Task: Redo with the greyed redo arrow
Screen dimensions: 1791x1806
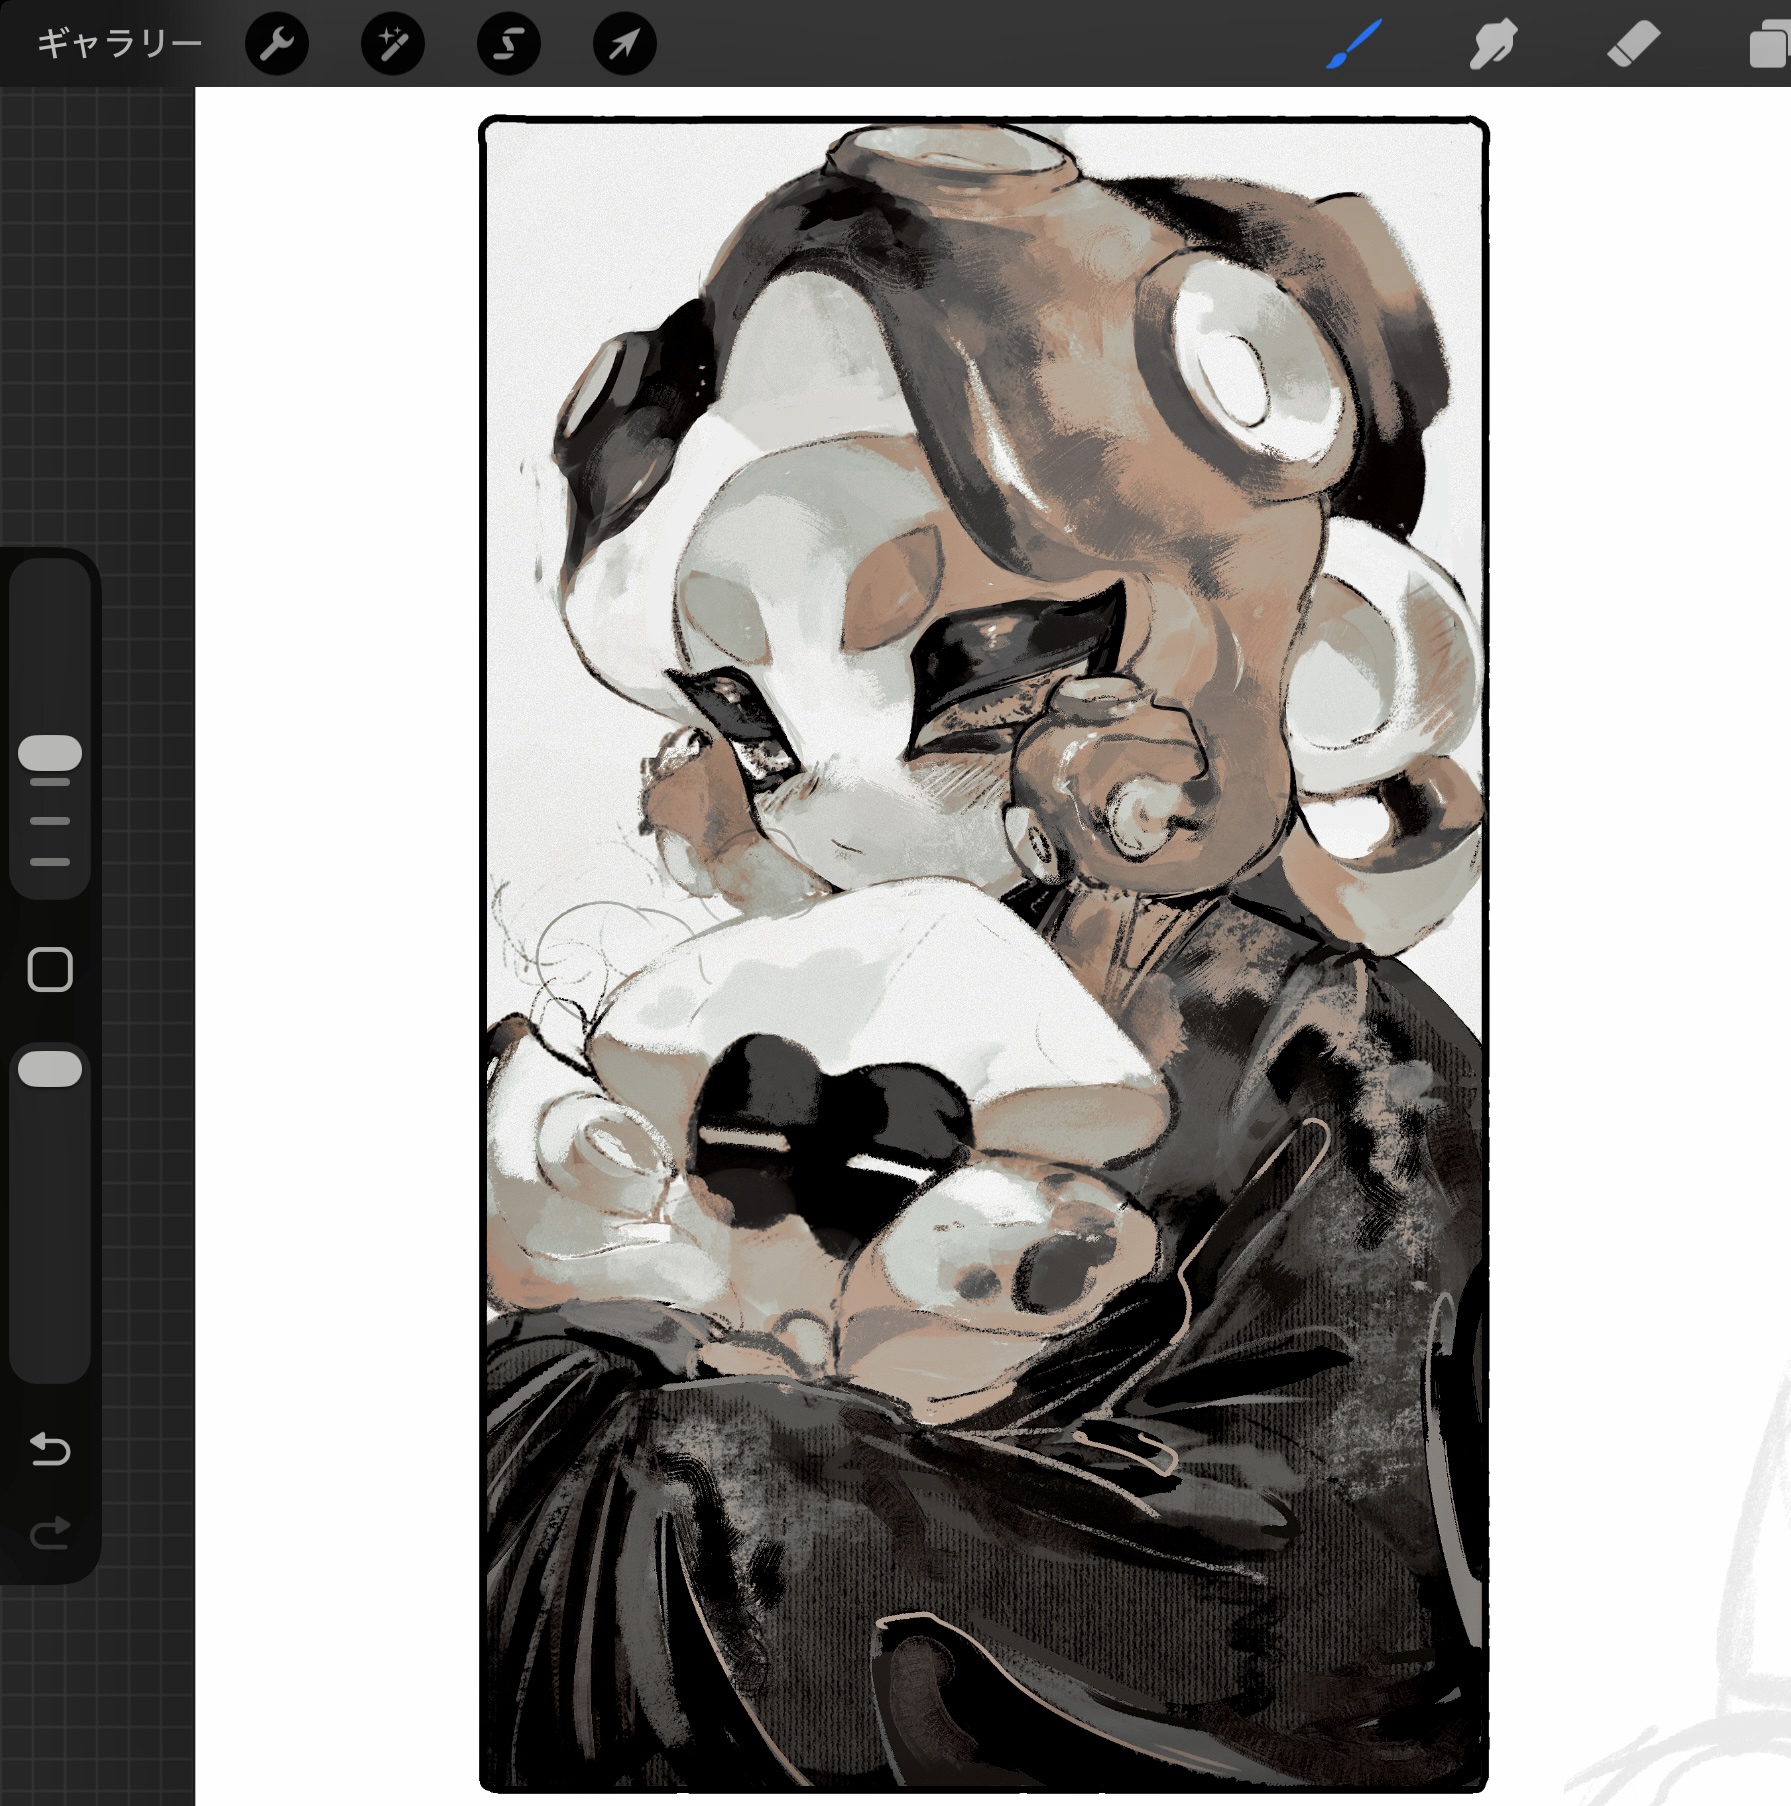Action: [x=50, y=1532]
